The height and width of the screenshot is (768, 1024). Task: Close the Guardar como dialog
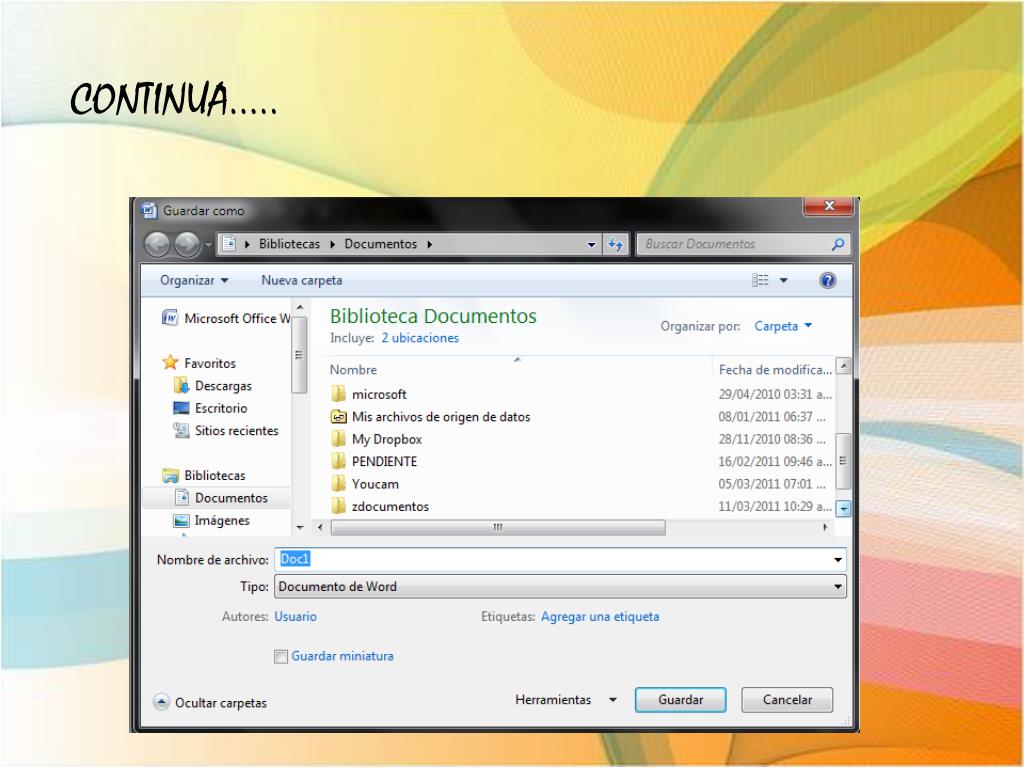[828, 206]
